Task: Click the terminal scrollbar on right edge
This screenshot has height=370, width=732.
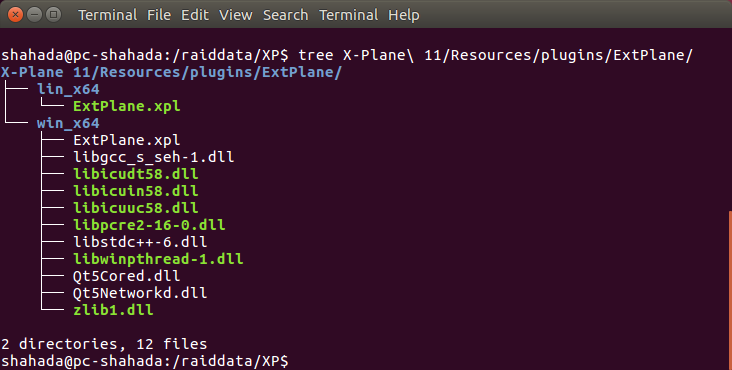Action: 730,289
